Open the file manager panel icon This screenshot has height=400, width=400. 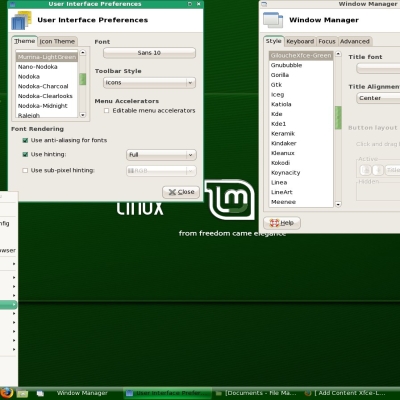tap(22, 393)
